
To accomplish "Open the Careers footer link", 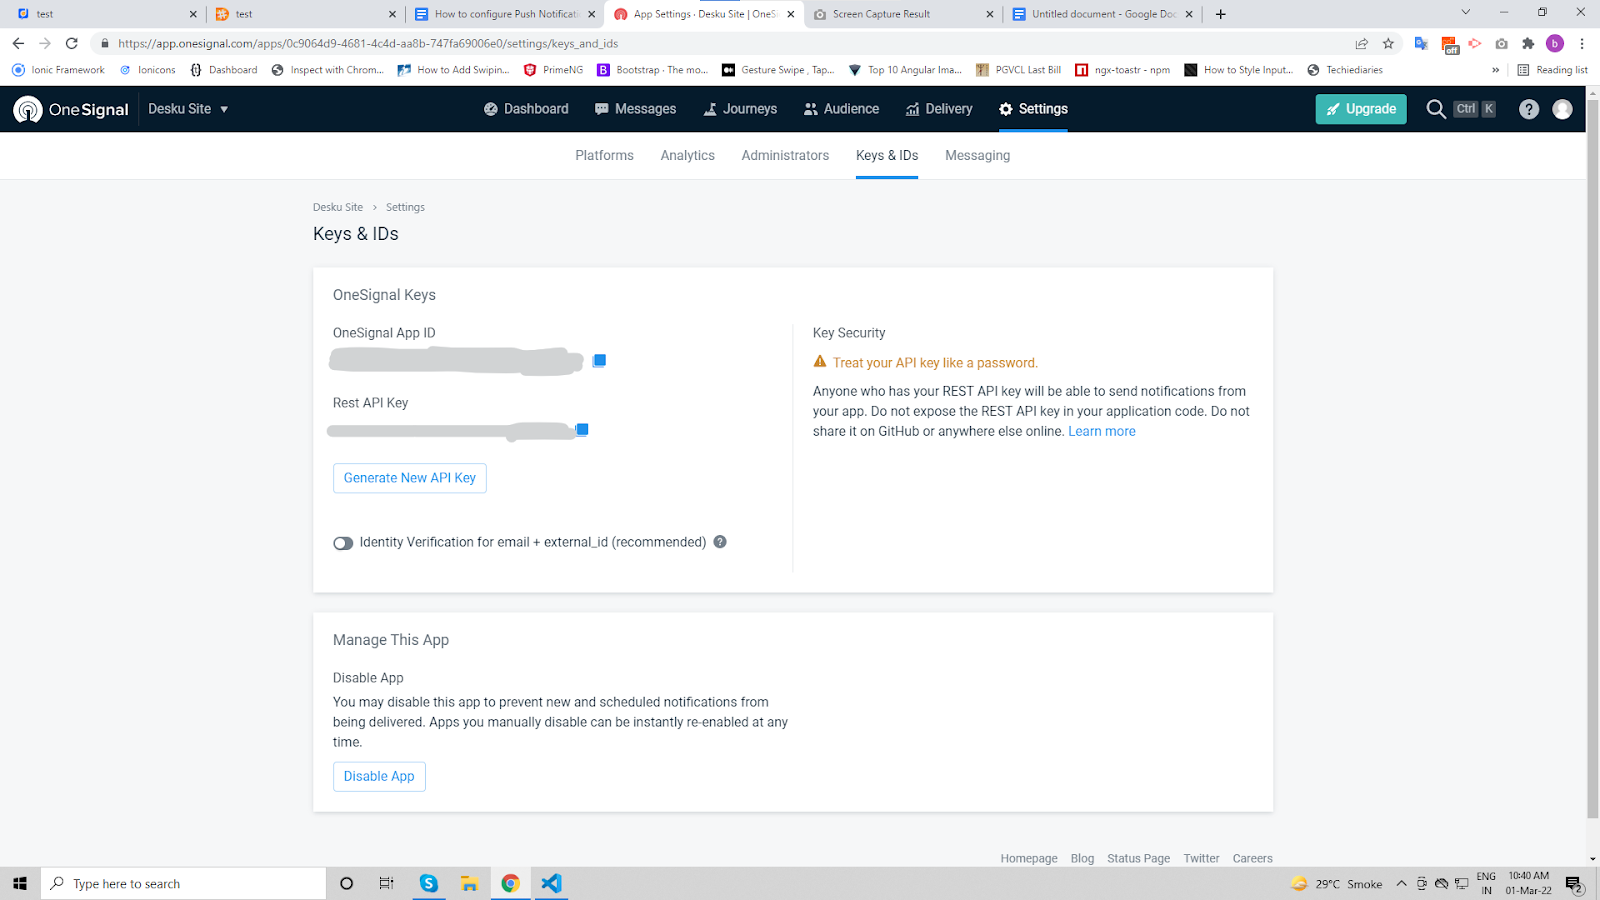I will [x=1252, y=858].
